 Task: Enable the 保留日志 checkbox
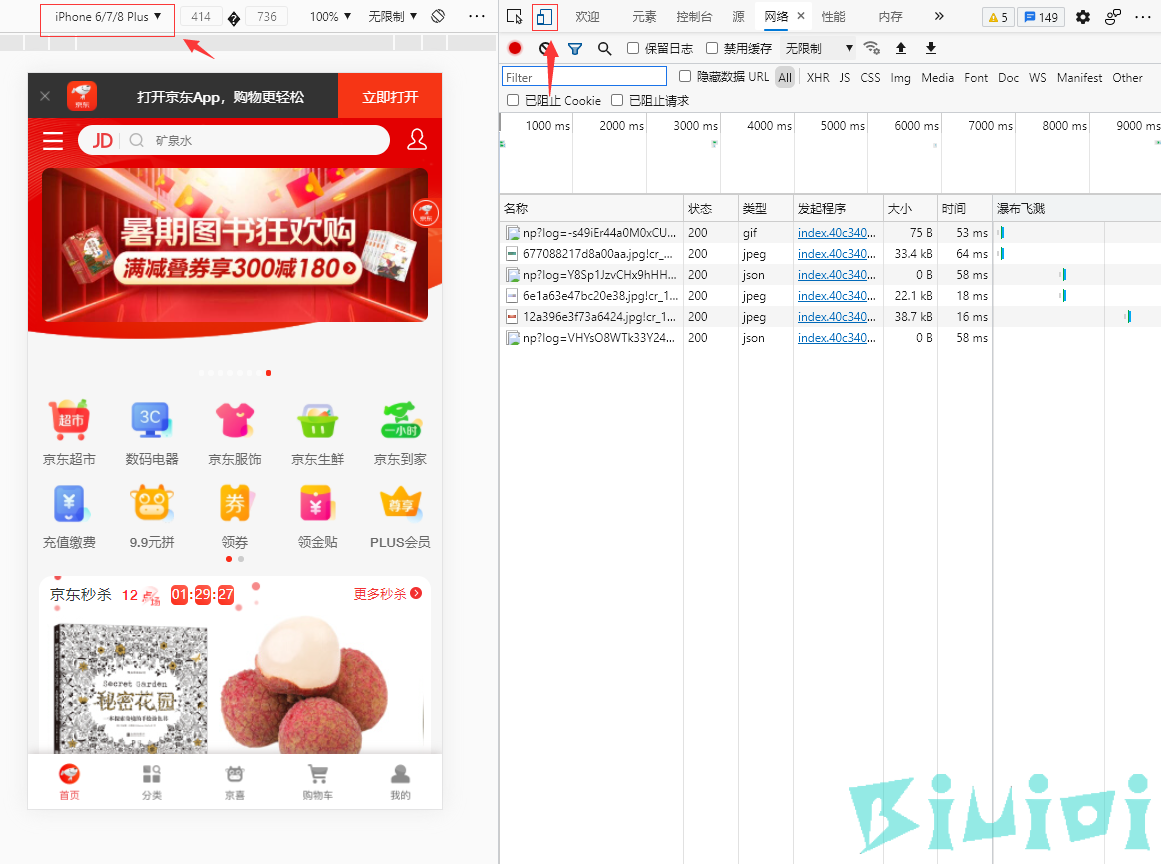click(633, 48)
